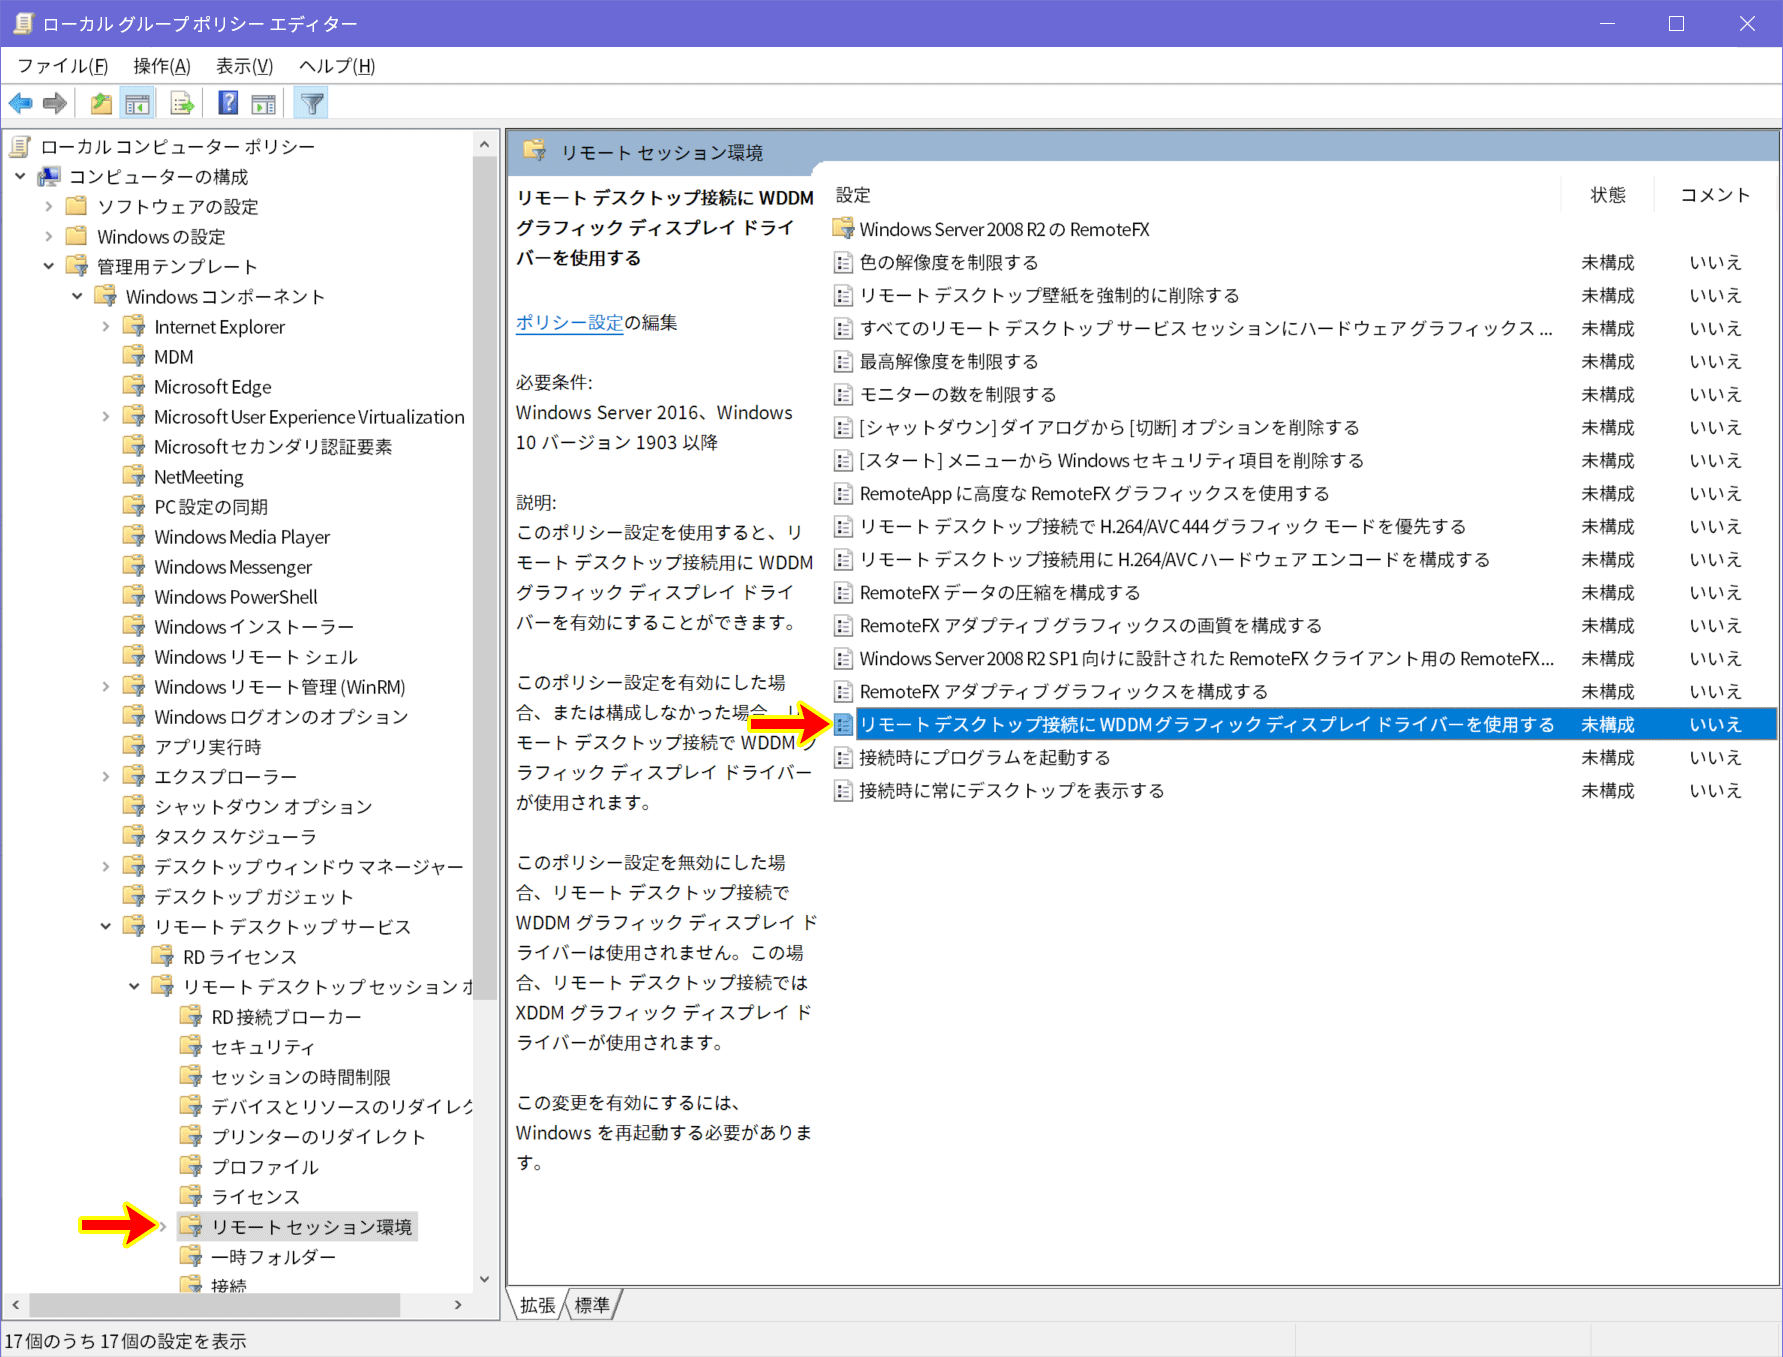The width and height of the screenshot is (1783, 1357).
Task: Click the Up one level folder icon
Action: point(101,103)
